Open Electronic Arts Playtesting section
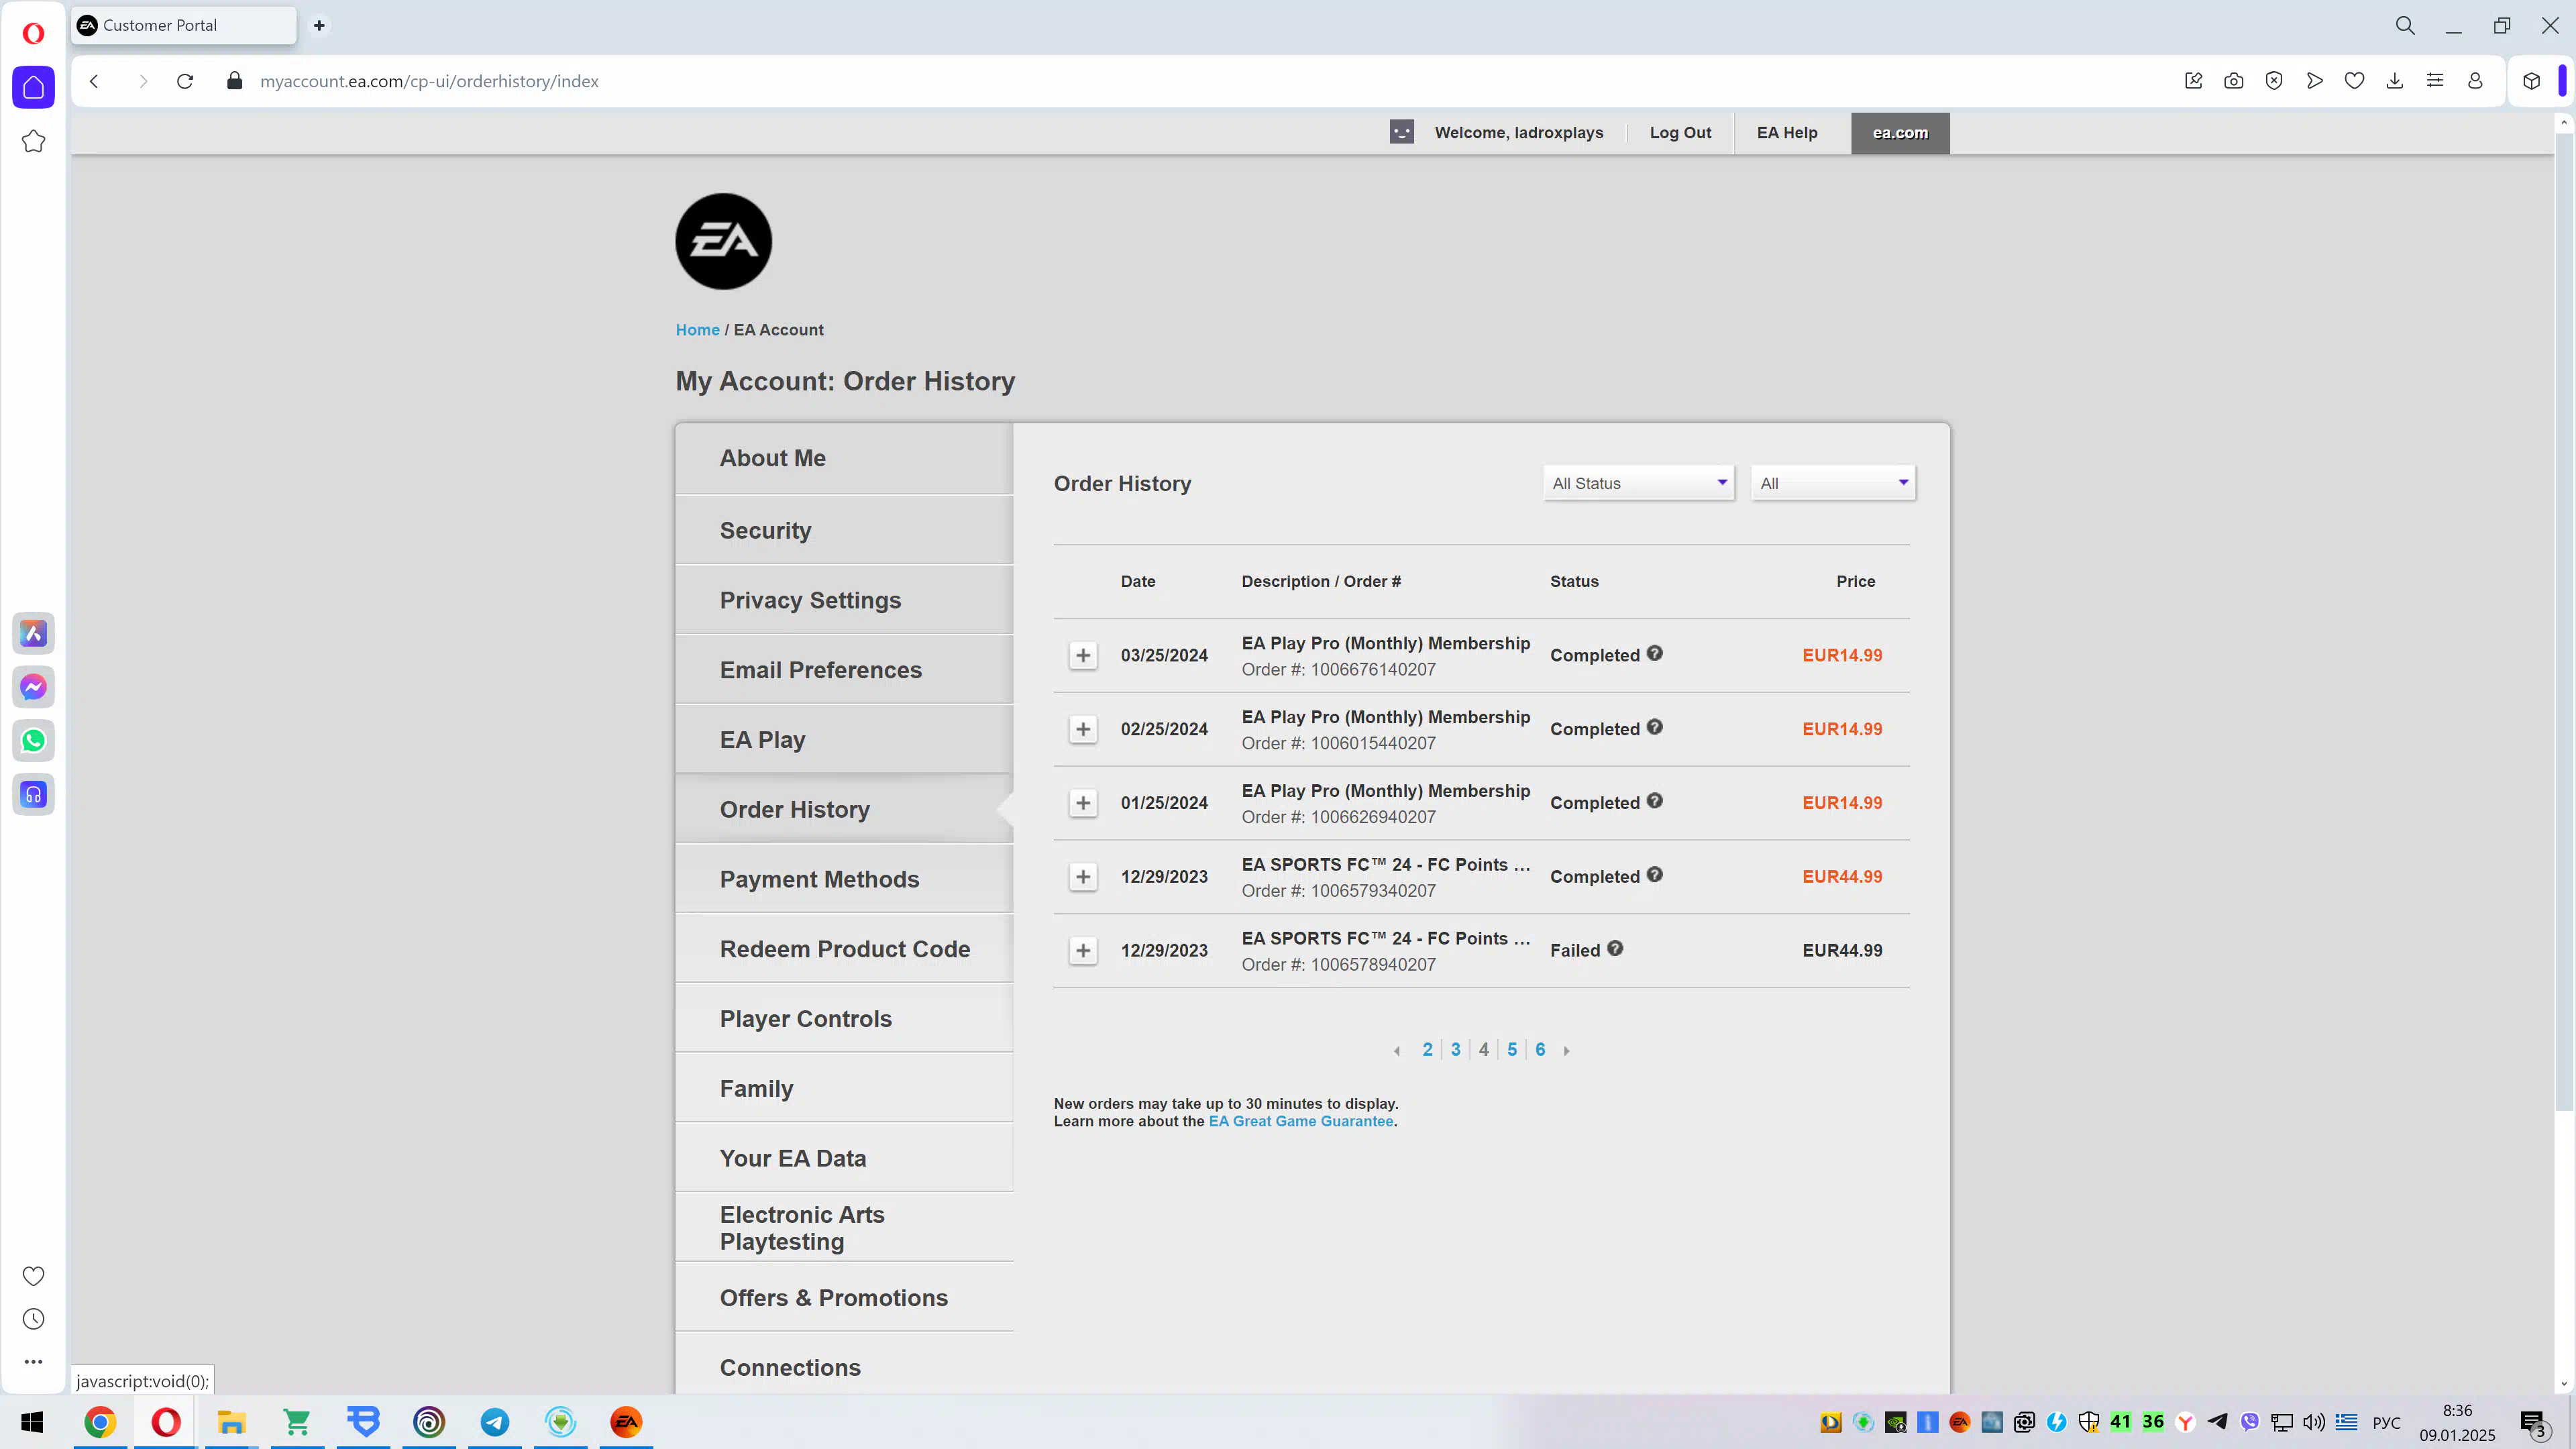 click(x=844, y=1228)
